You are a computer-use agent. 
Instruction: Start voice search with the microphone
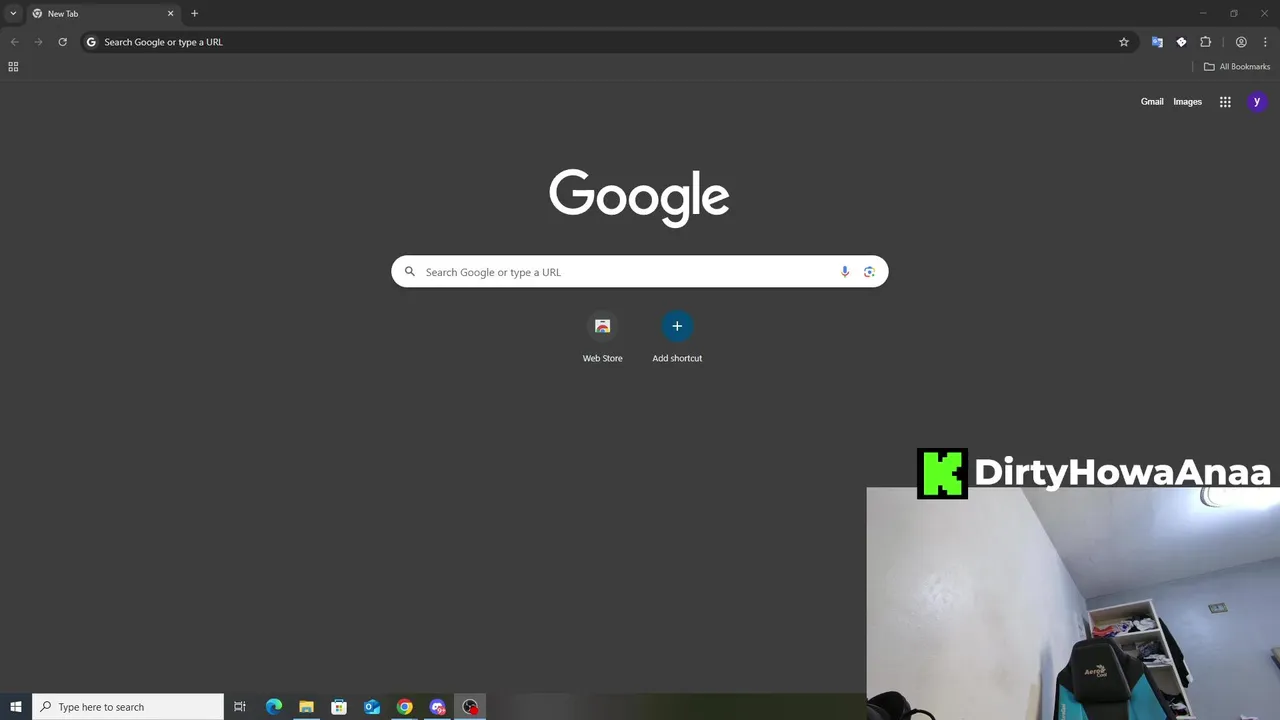(845, 272)
